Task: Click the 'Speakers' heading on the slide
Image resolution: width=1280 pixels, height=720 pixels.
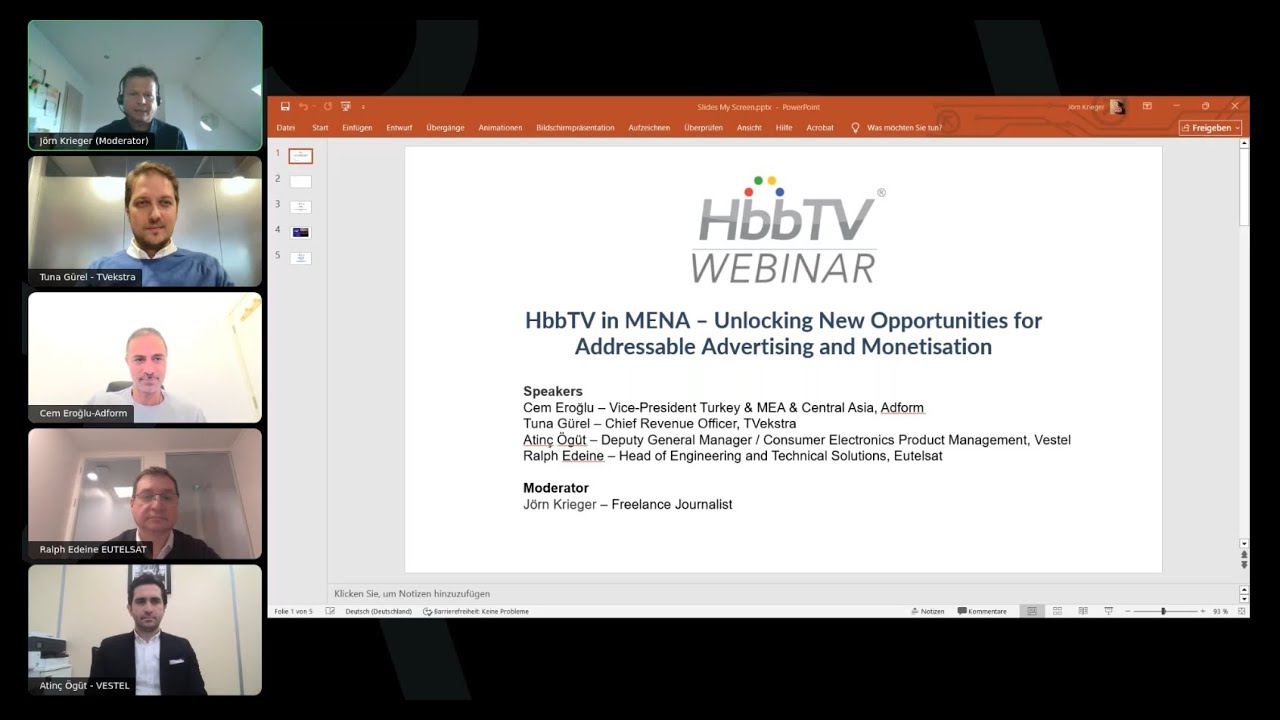Action: click(x=553, y=391)
